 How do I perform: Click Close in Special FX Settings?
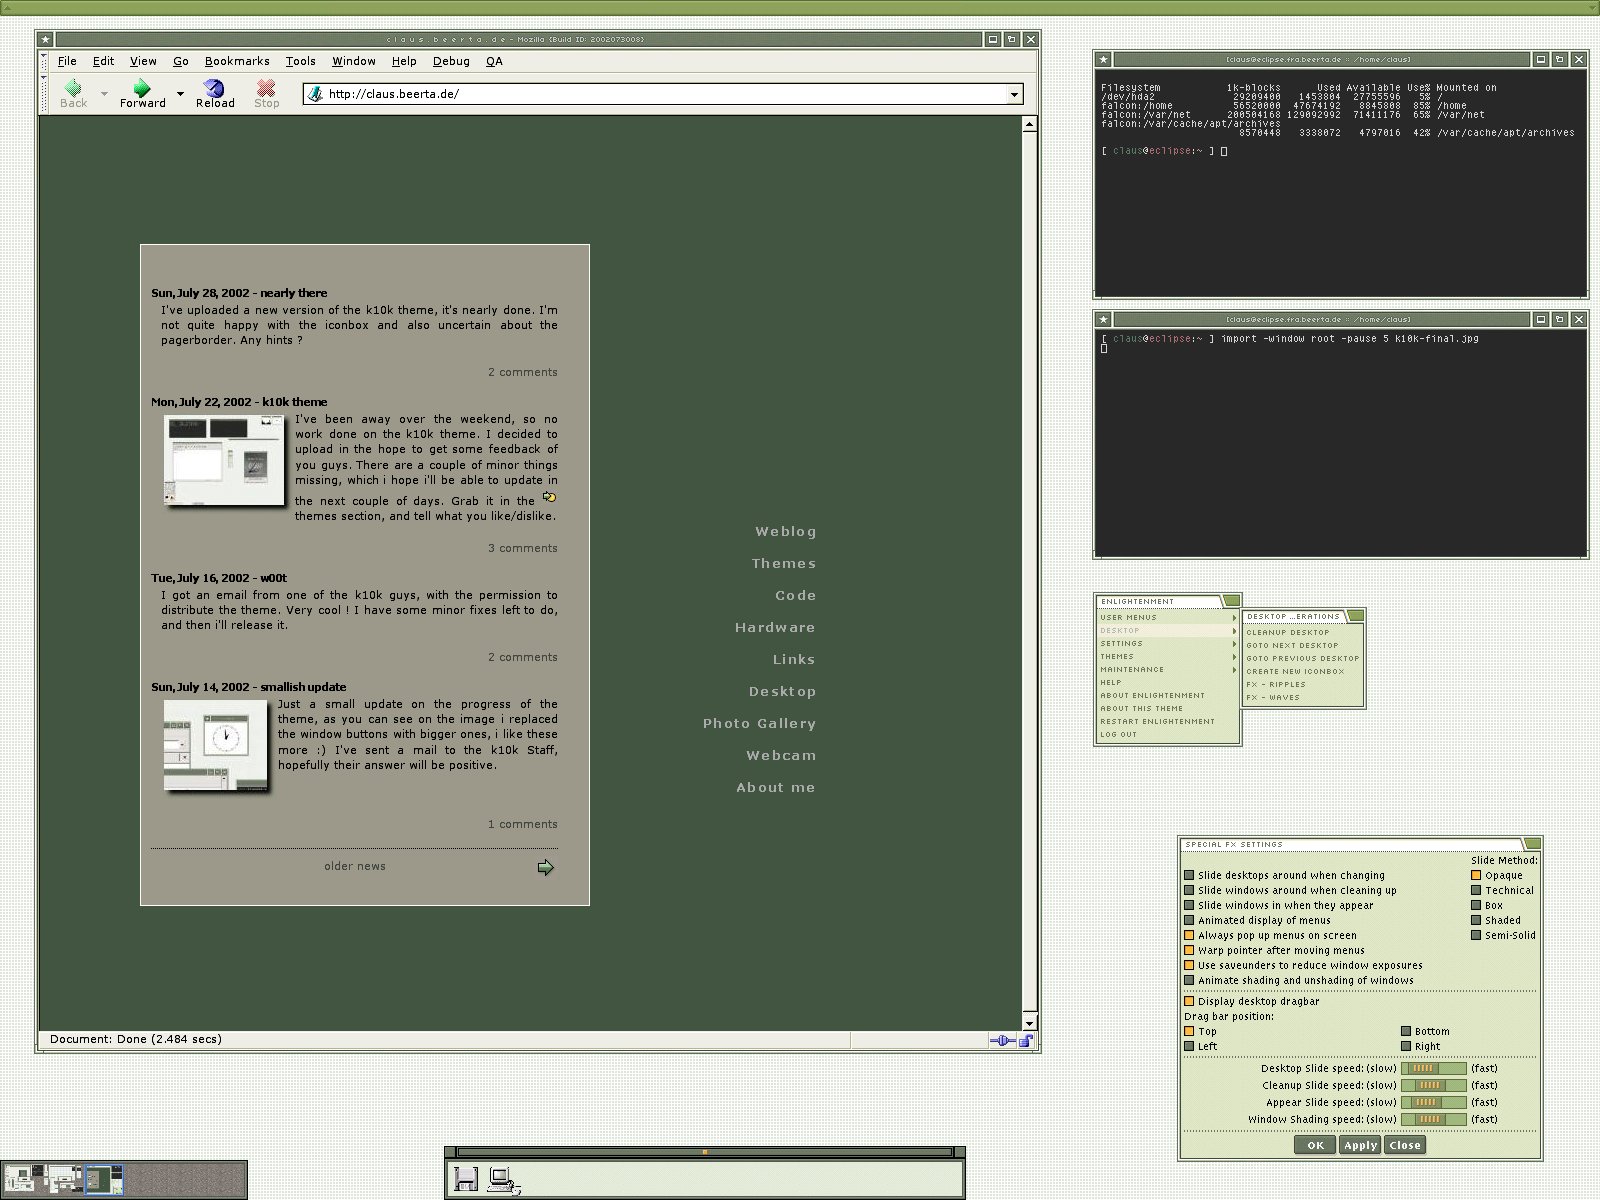[x=1405, y=1146]
